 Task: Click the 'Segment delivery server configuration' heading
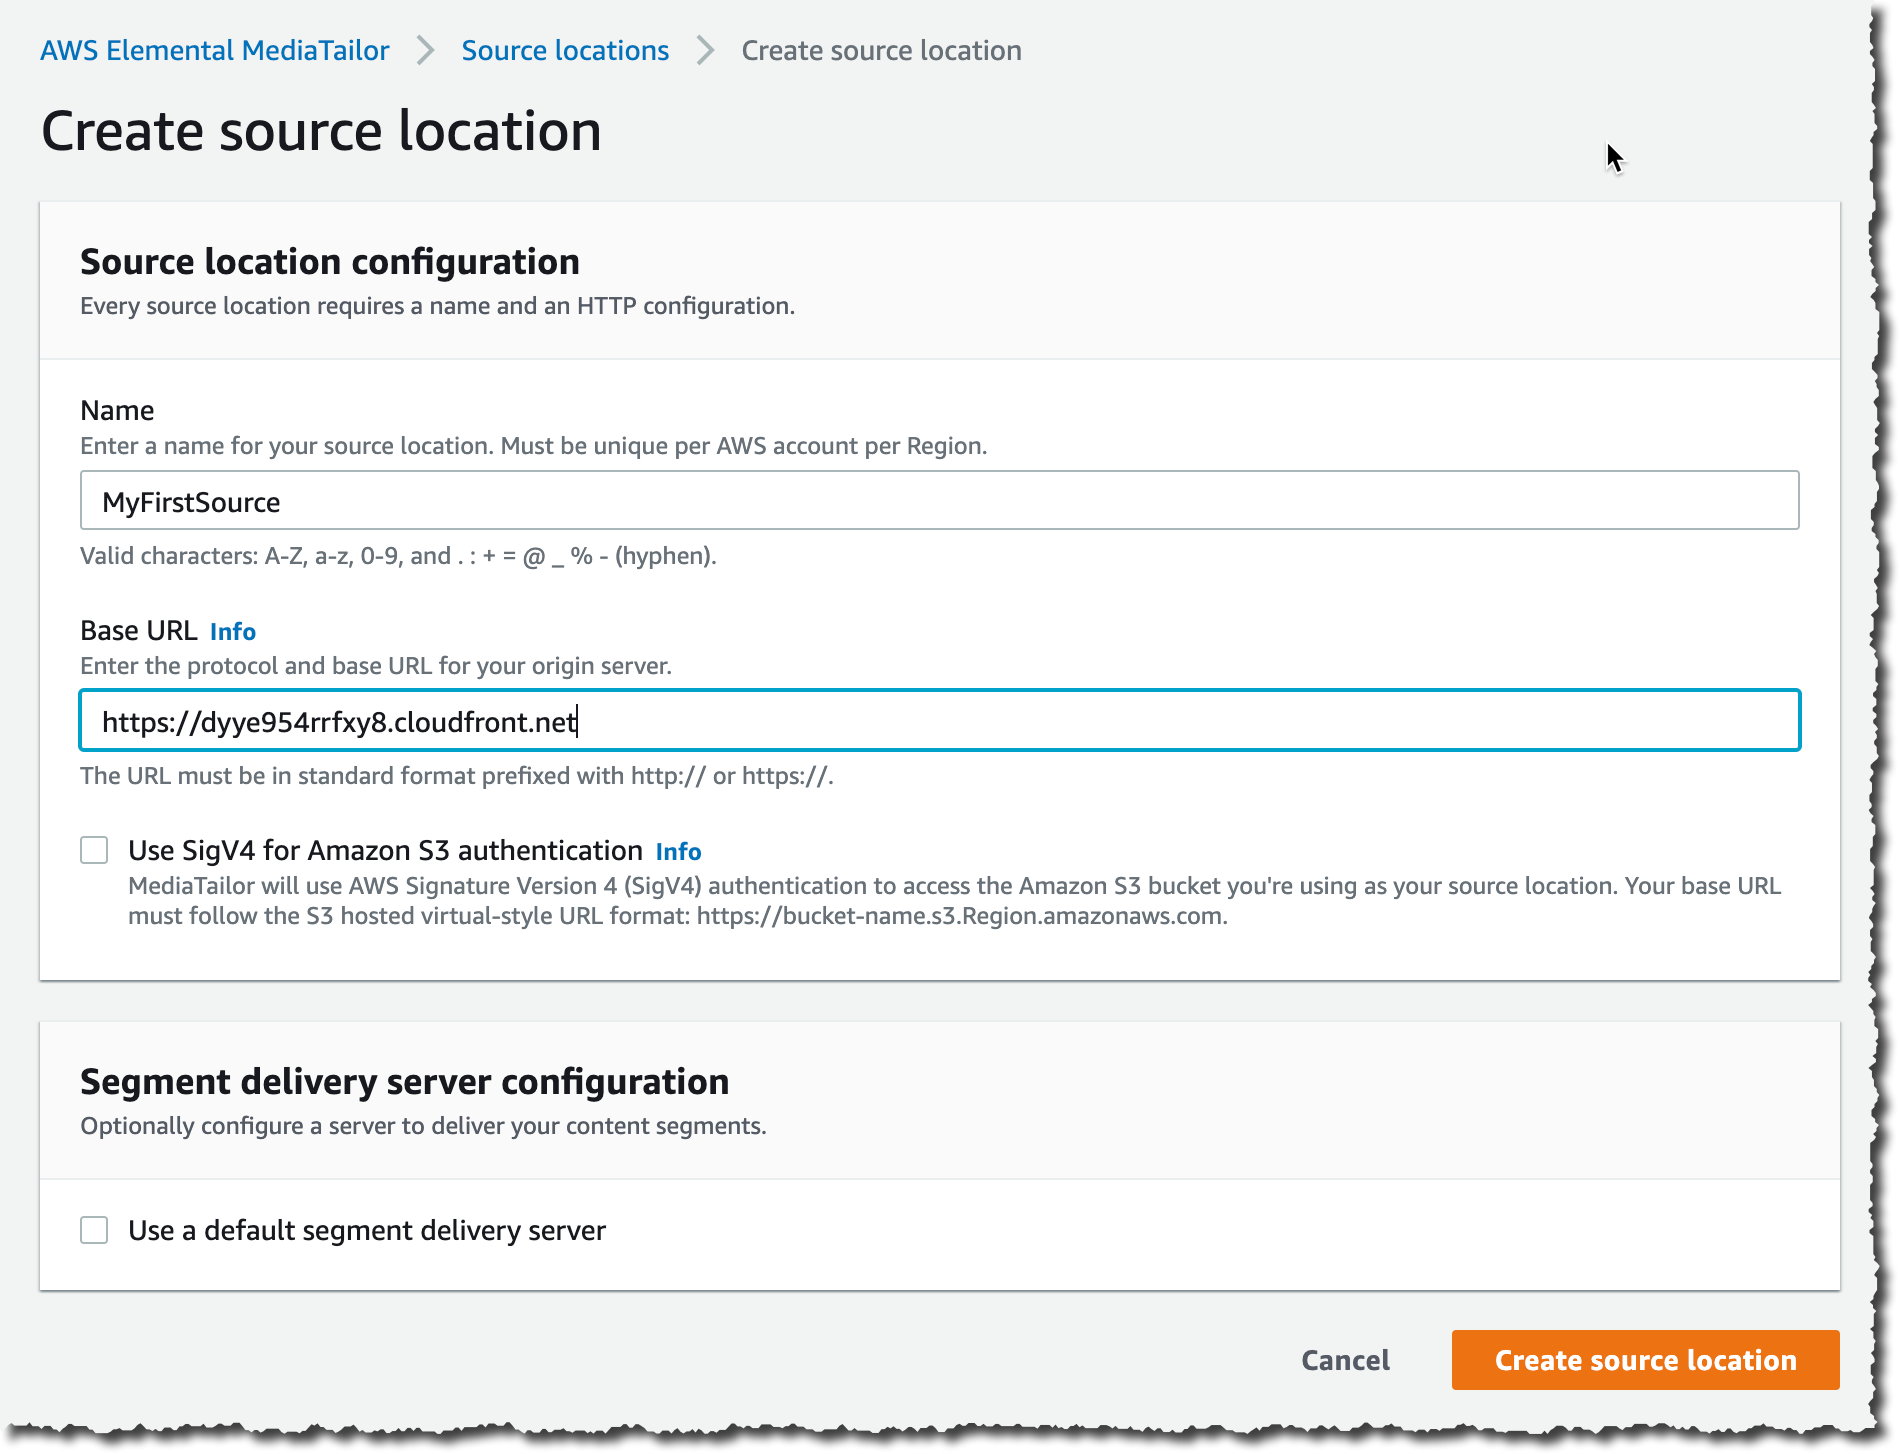point(404,1082)
